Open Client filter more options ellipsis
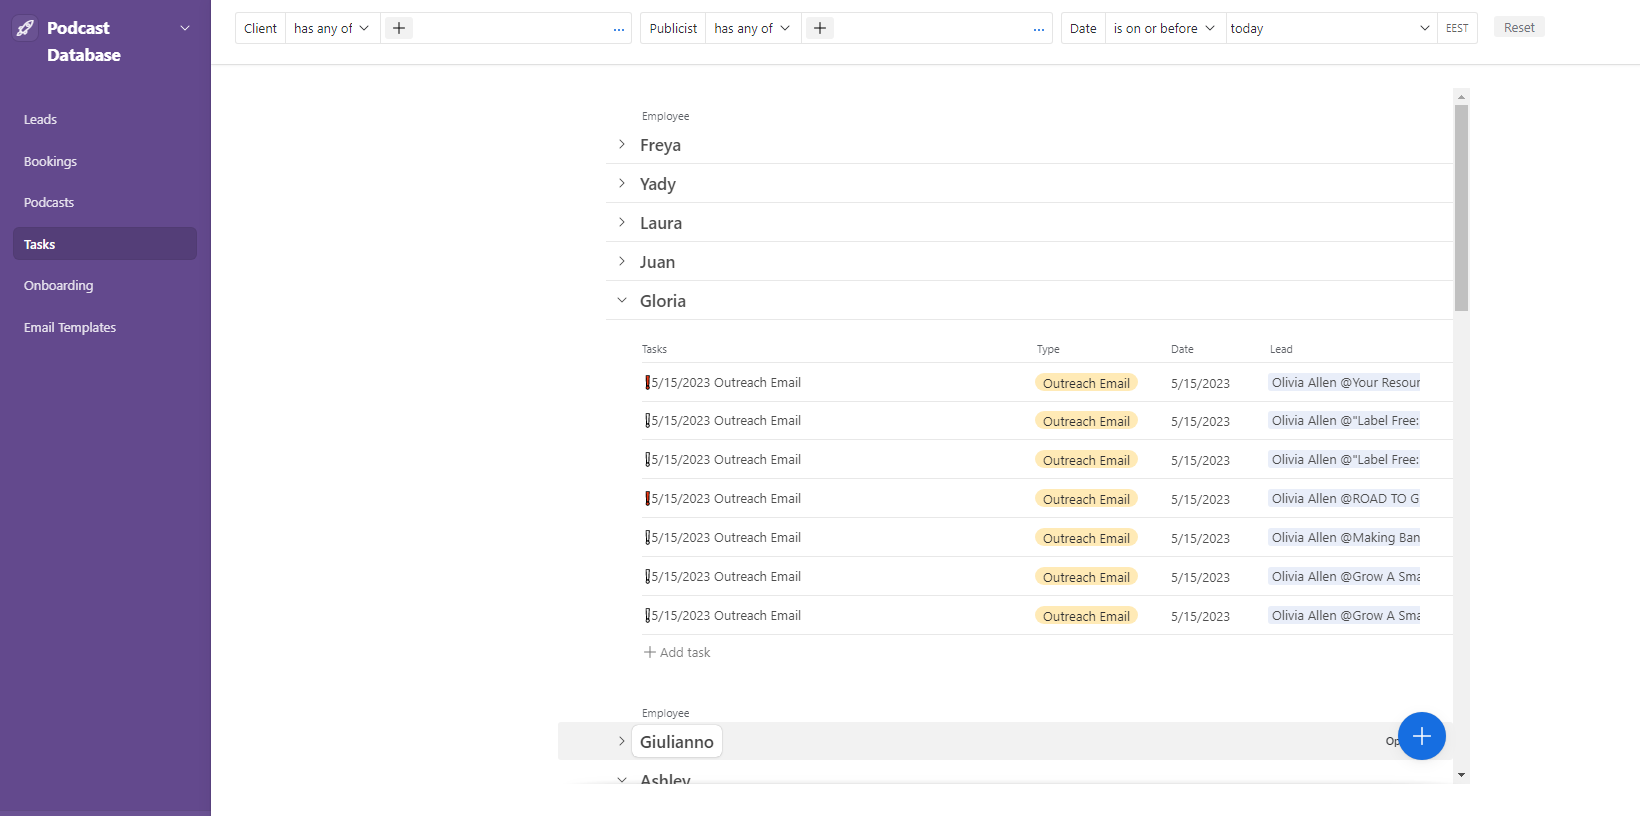 pyautogui.click(x=619, y=29)
